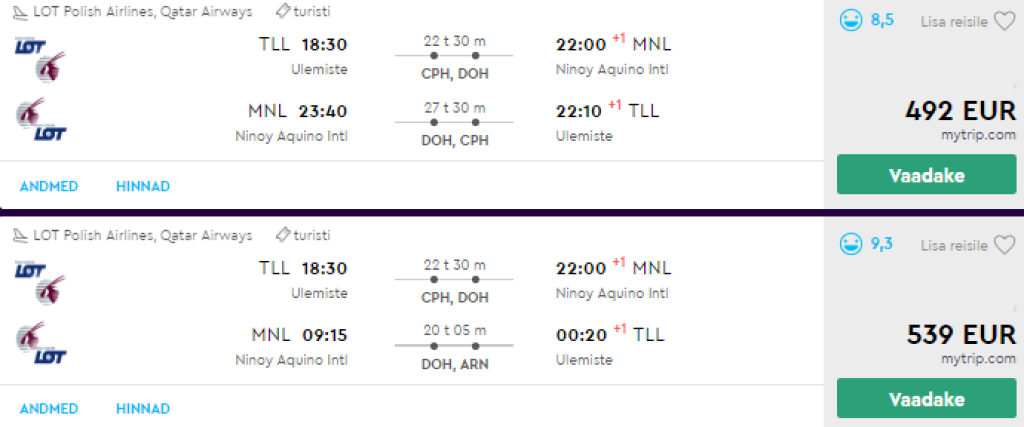Save the 539 EUR flight with heart icon
The width and height of the screenshot is (1024, 427).
coord(1004,245)
